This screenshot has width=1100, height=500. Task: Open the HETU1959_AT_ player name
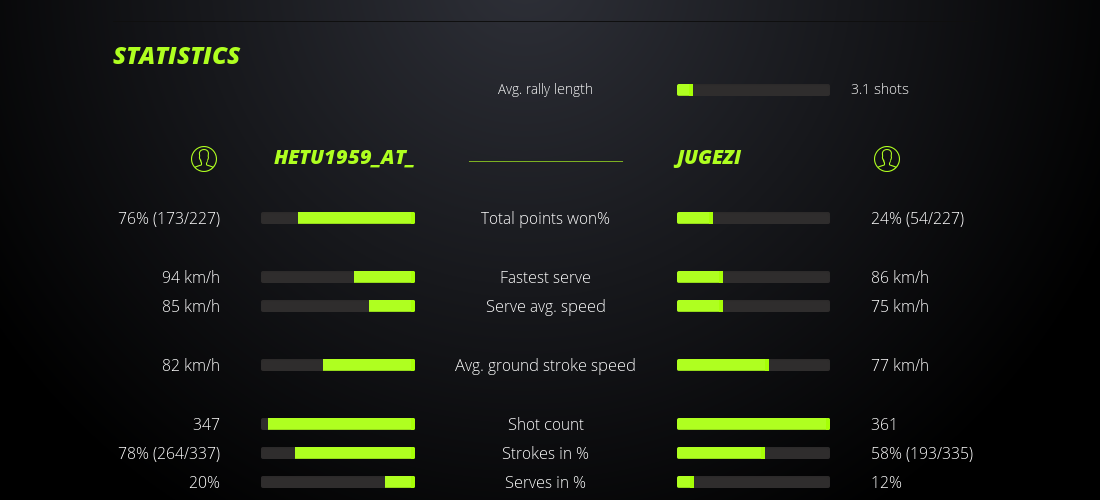coord(344,158)
